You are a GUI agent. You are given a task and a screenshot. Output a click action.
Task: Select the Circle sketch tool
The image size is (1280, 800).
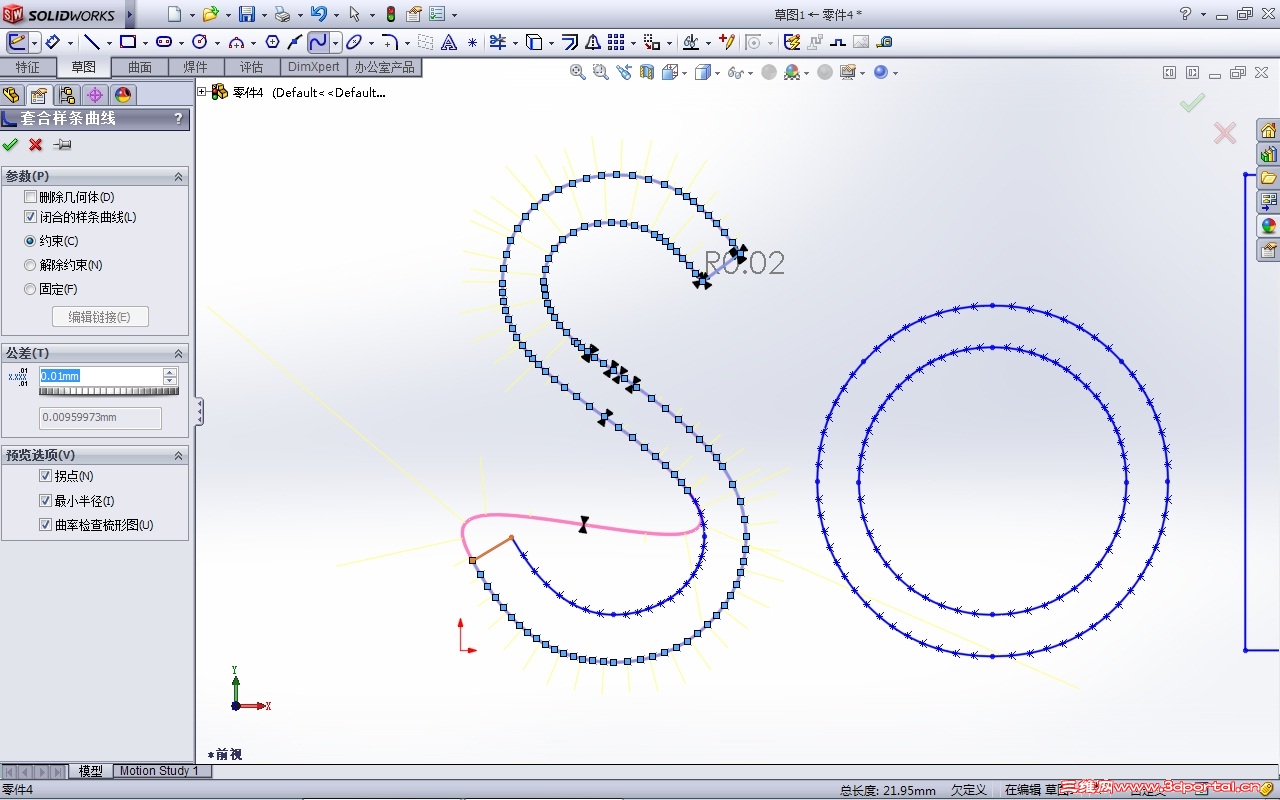[x=199, y=42]
